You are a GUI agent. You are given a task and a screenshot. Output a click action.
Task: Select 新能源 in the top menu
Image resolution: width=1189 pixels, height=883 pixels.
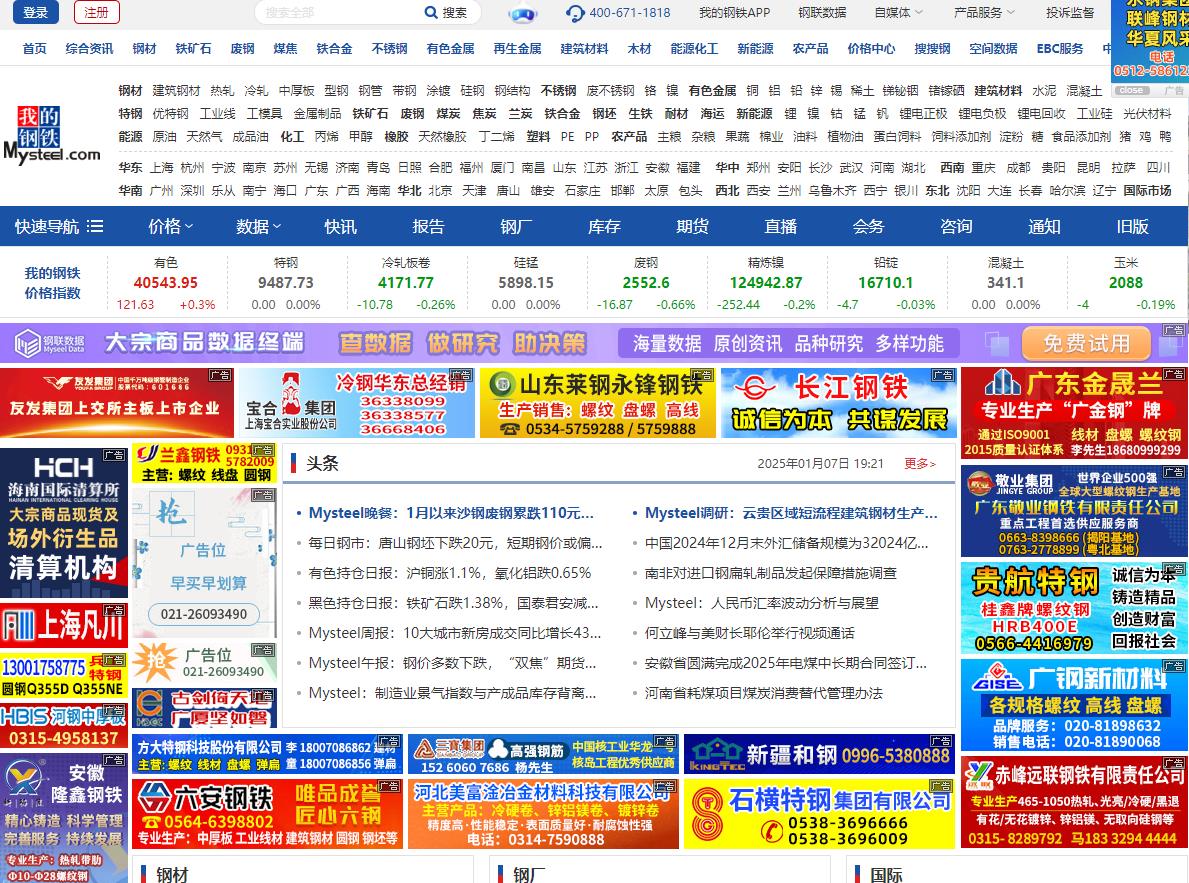755,49
